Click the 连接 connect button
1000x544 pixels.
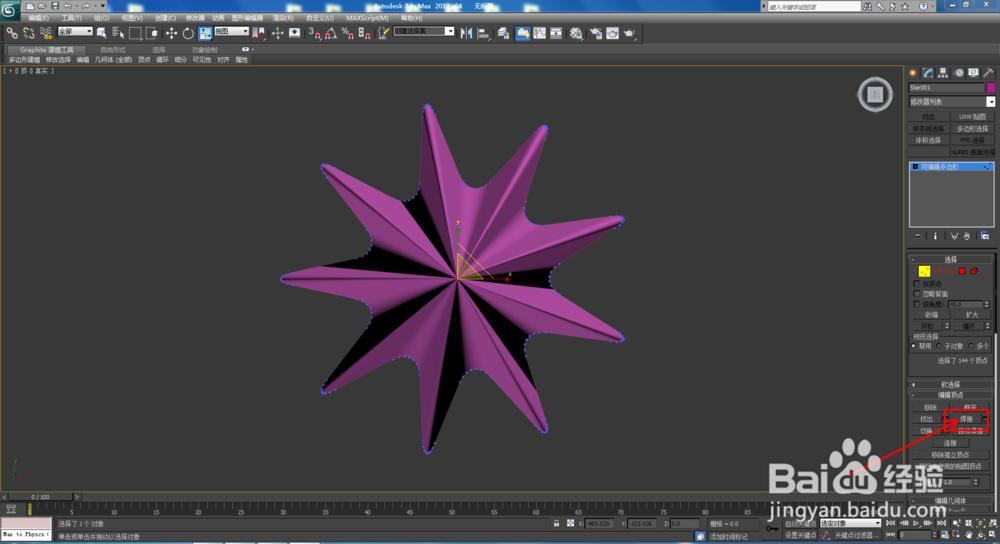[x=950, y=443]
